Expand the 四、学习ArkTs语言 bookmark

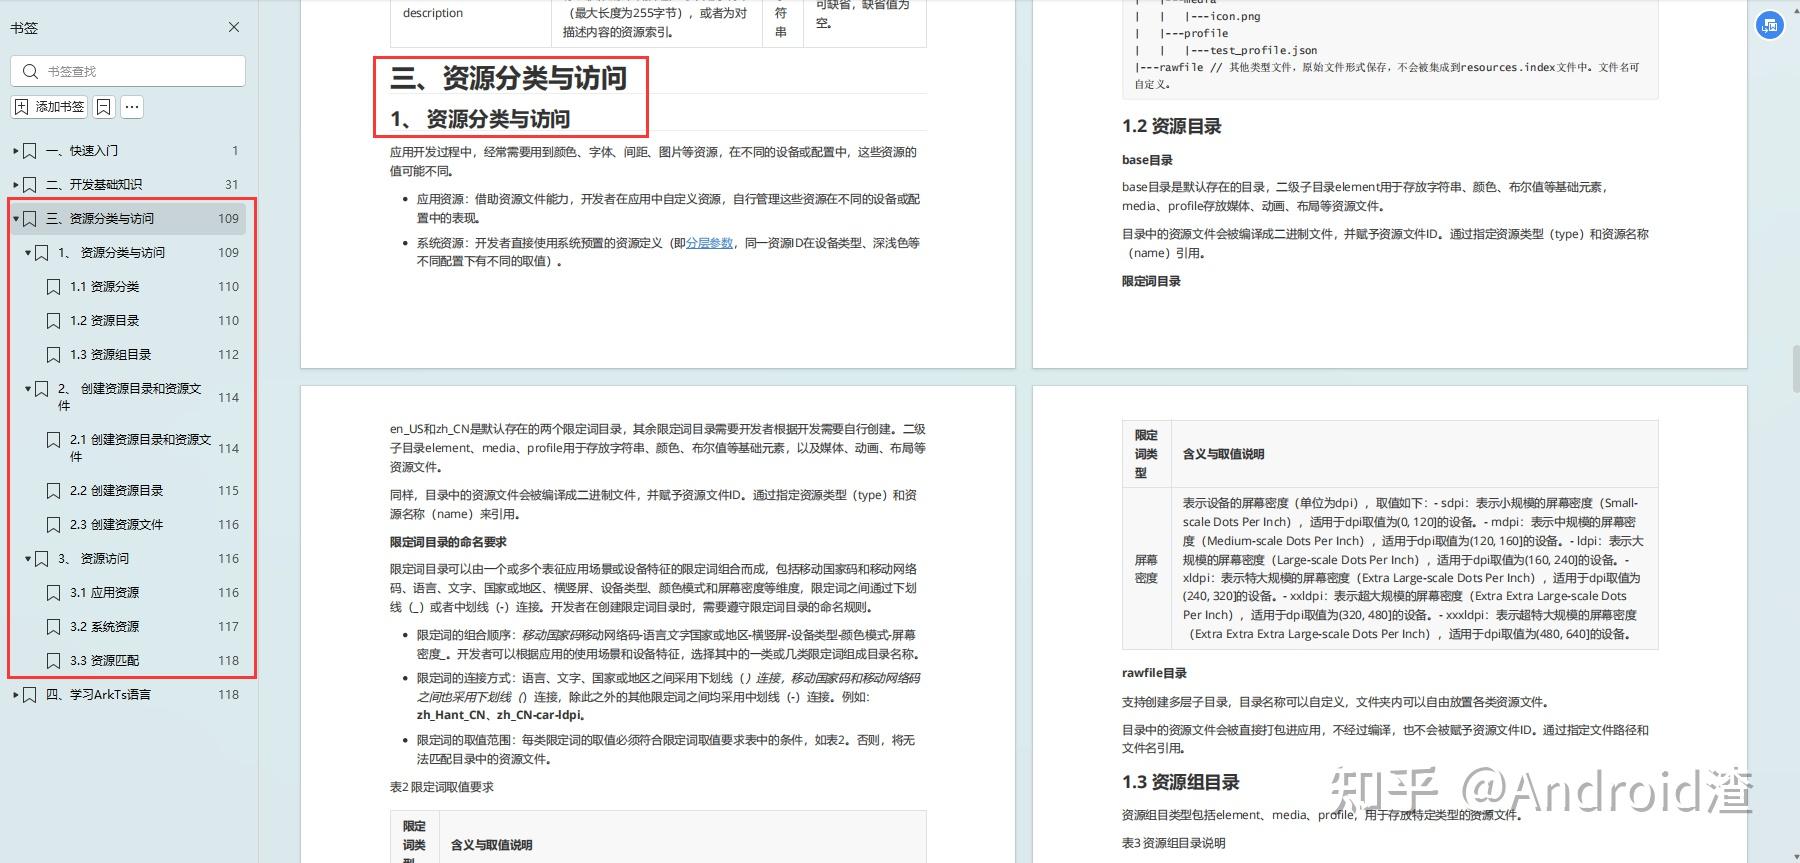[15, 695]
